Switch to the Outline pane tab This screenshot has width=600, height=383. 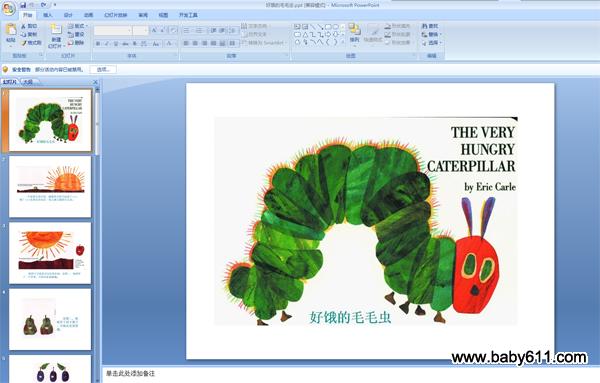coord(28,82)
